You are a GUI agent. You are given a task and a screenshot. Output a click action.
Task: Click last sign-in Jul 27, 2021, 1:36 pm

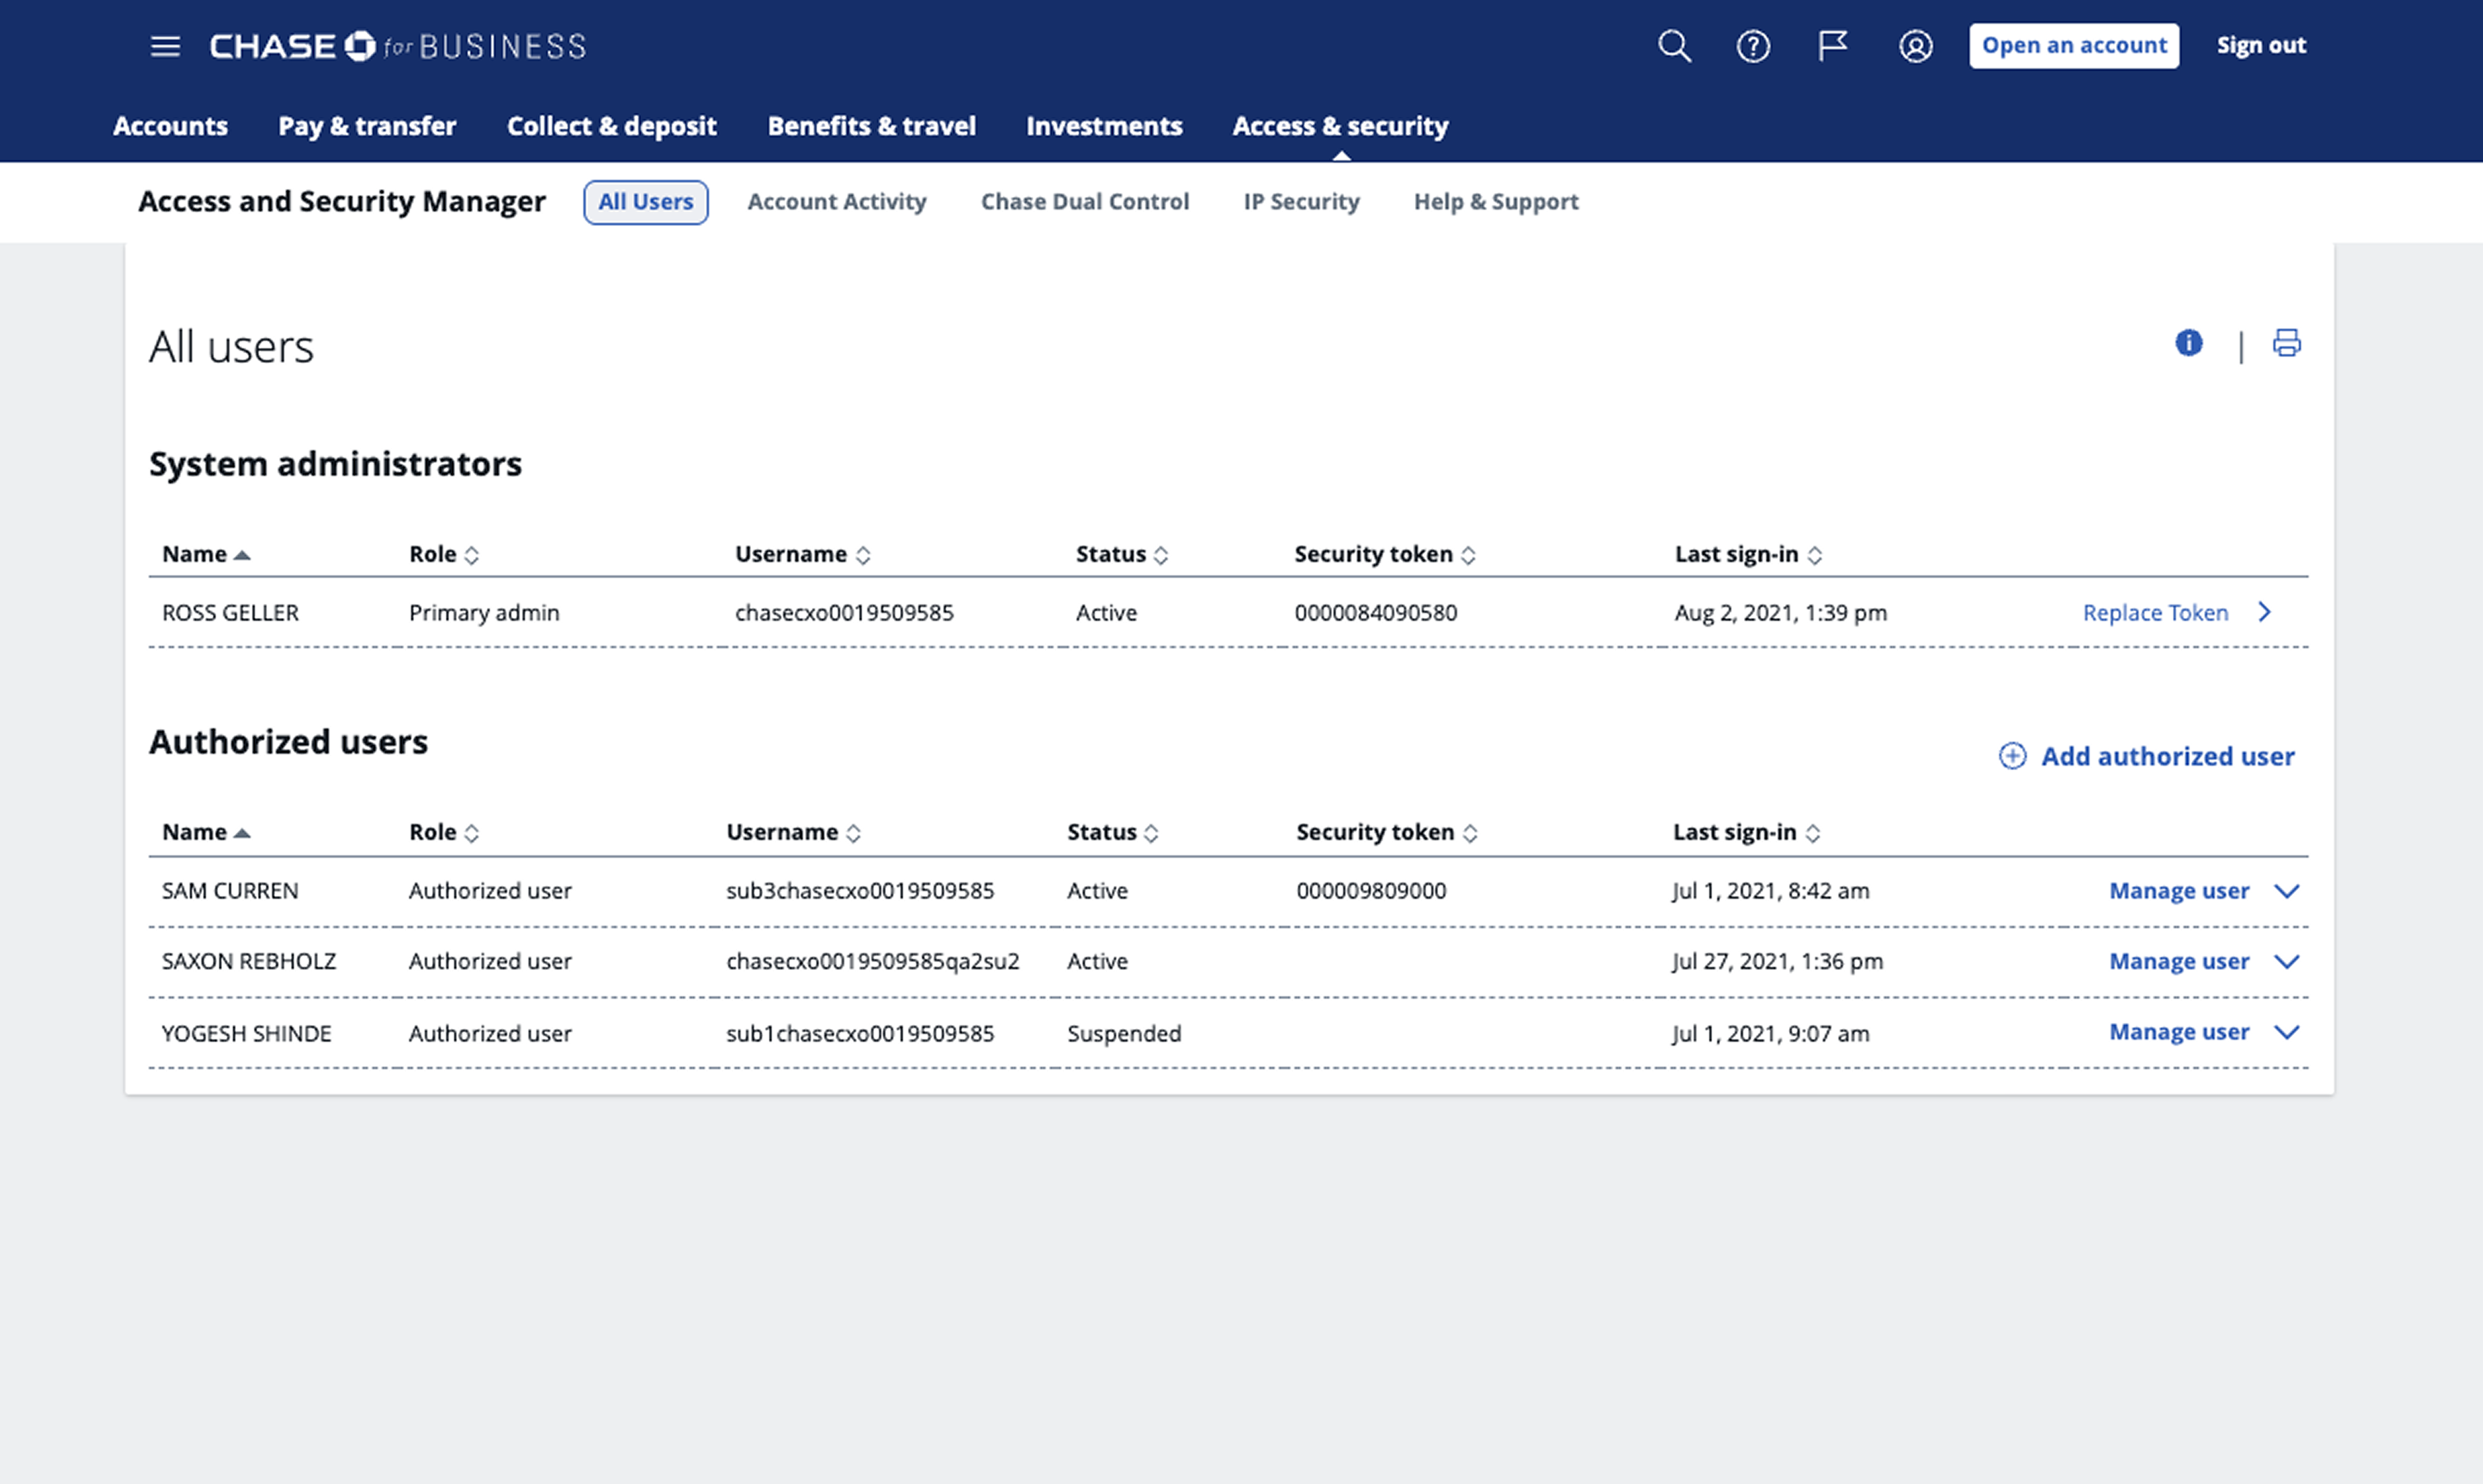tap(1778, 962)
